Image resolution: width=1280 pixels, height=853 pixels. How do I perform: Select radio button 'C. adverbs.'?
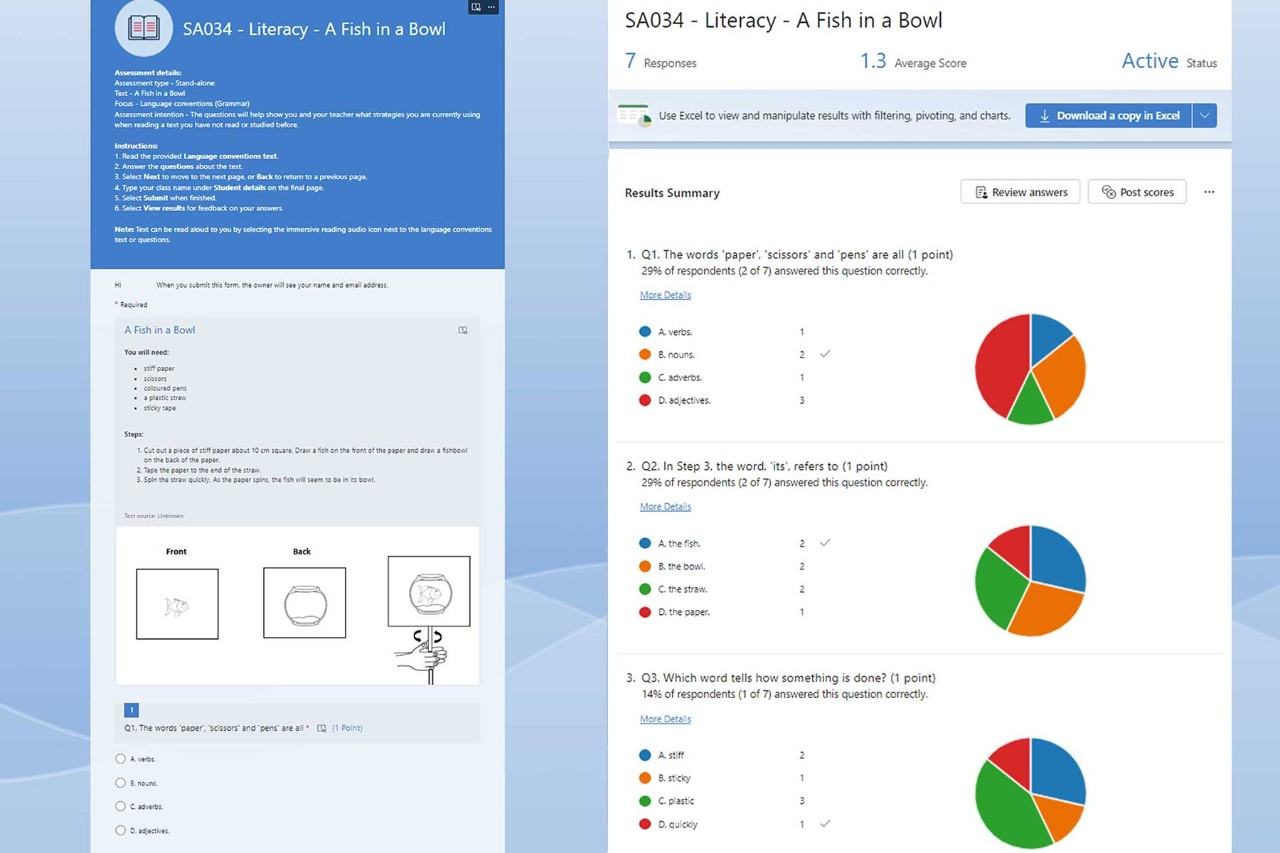coord(120,806)
